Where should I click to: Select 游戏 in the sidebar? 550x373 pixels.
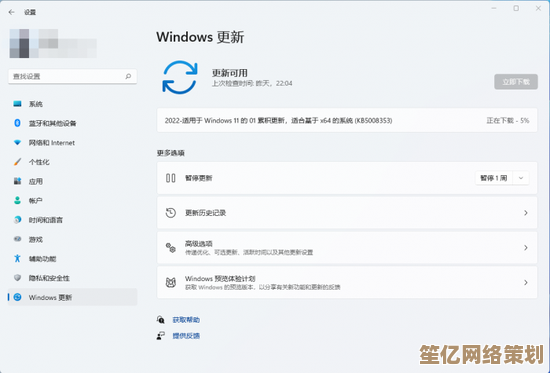[72, 239]
